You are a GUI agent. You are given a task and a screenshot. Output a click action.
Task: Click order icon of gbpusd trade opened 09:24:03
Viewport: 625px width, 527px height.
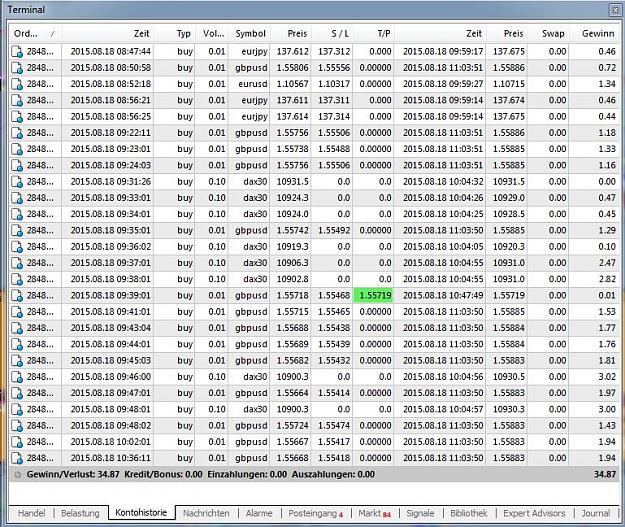click(17, 166)
